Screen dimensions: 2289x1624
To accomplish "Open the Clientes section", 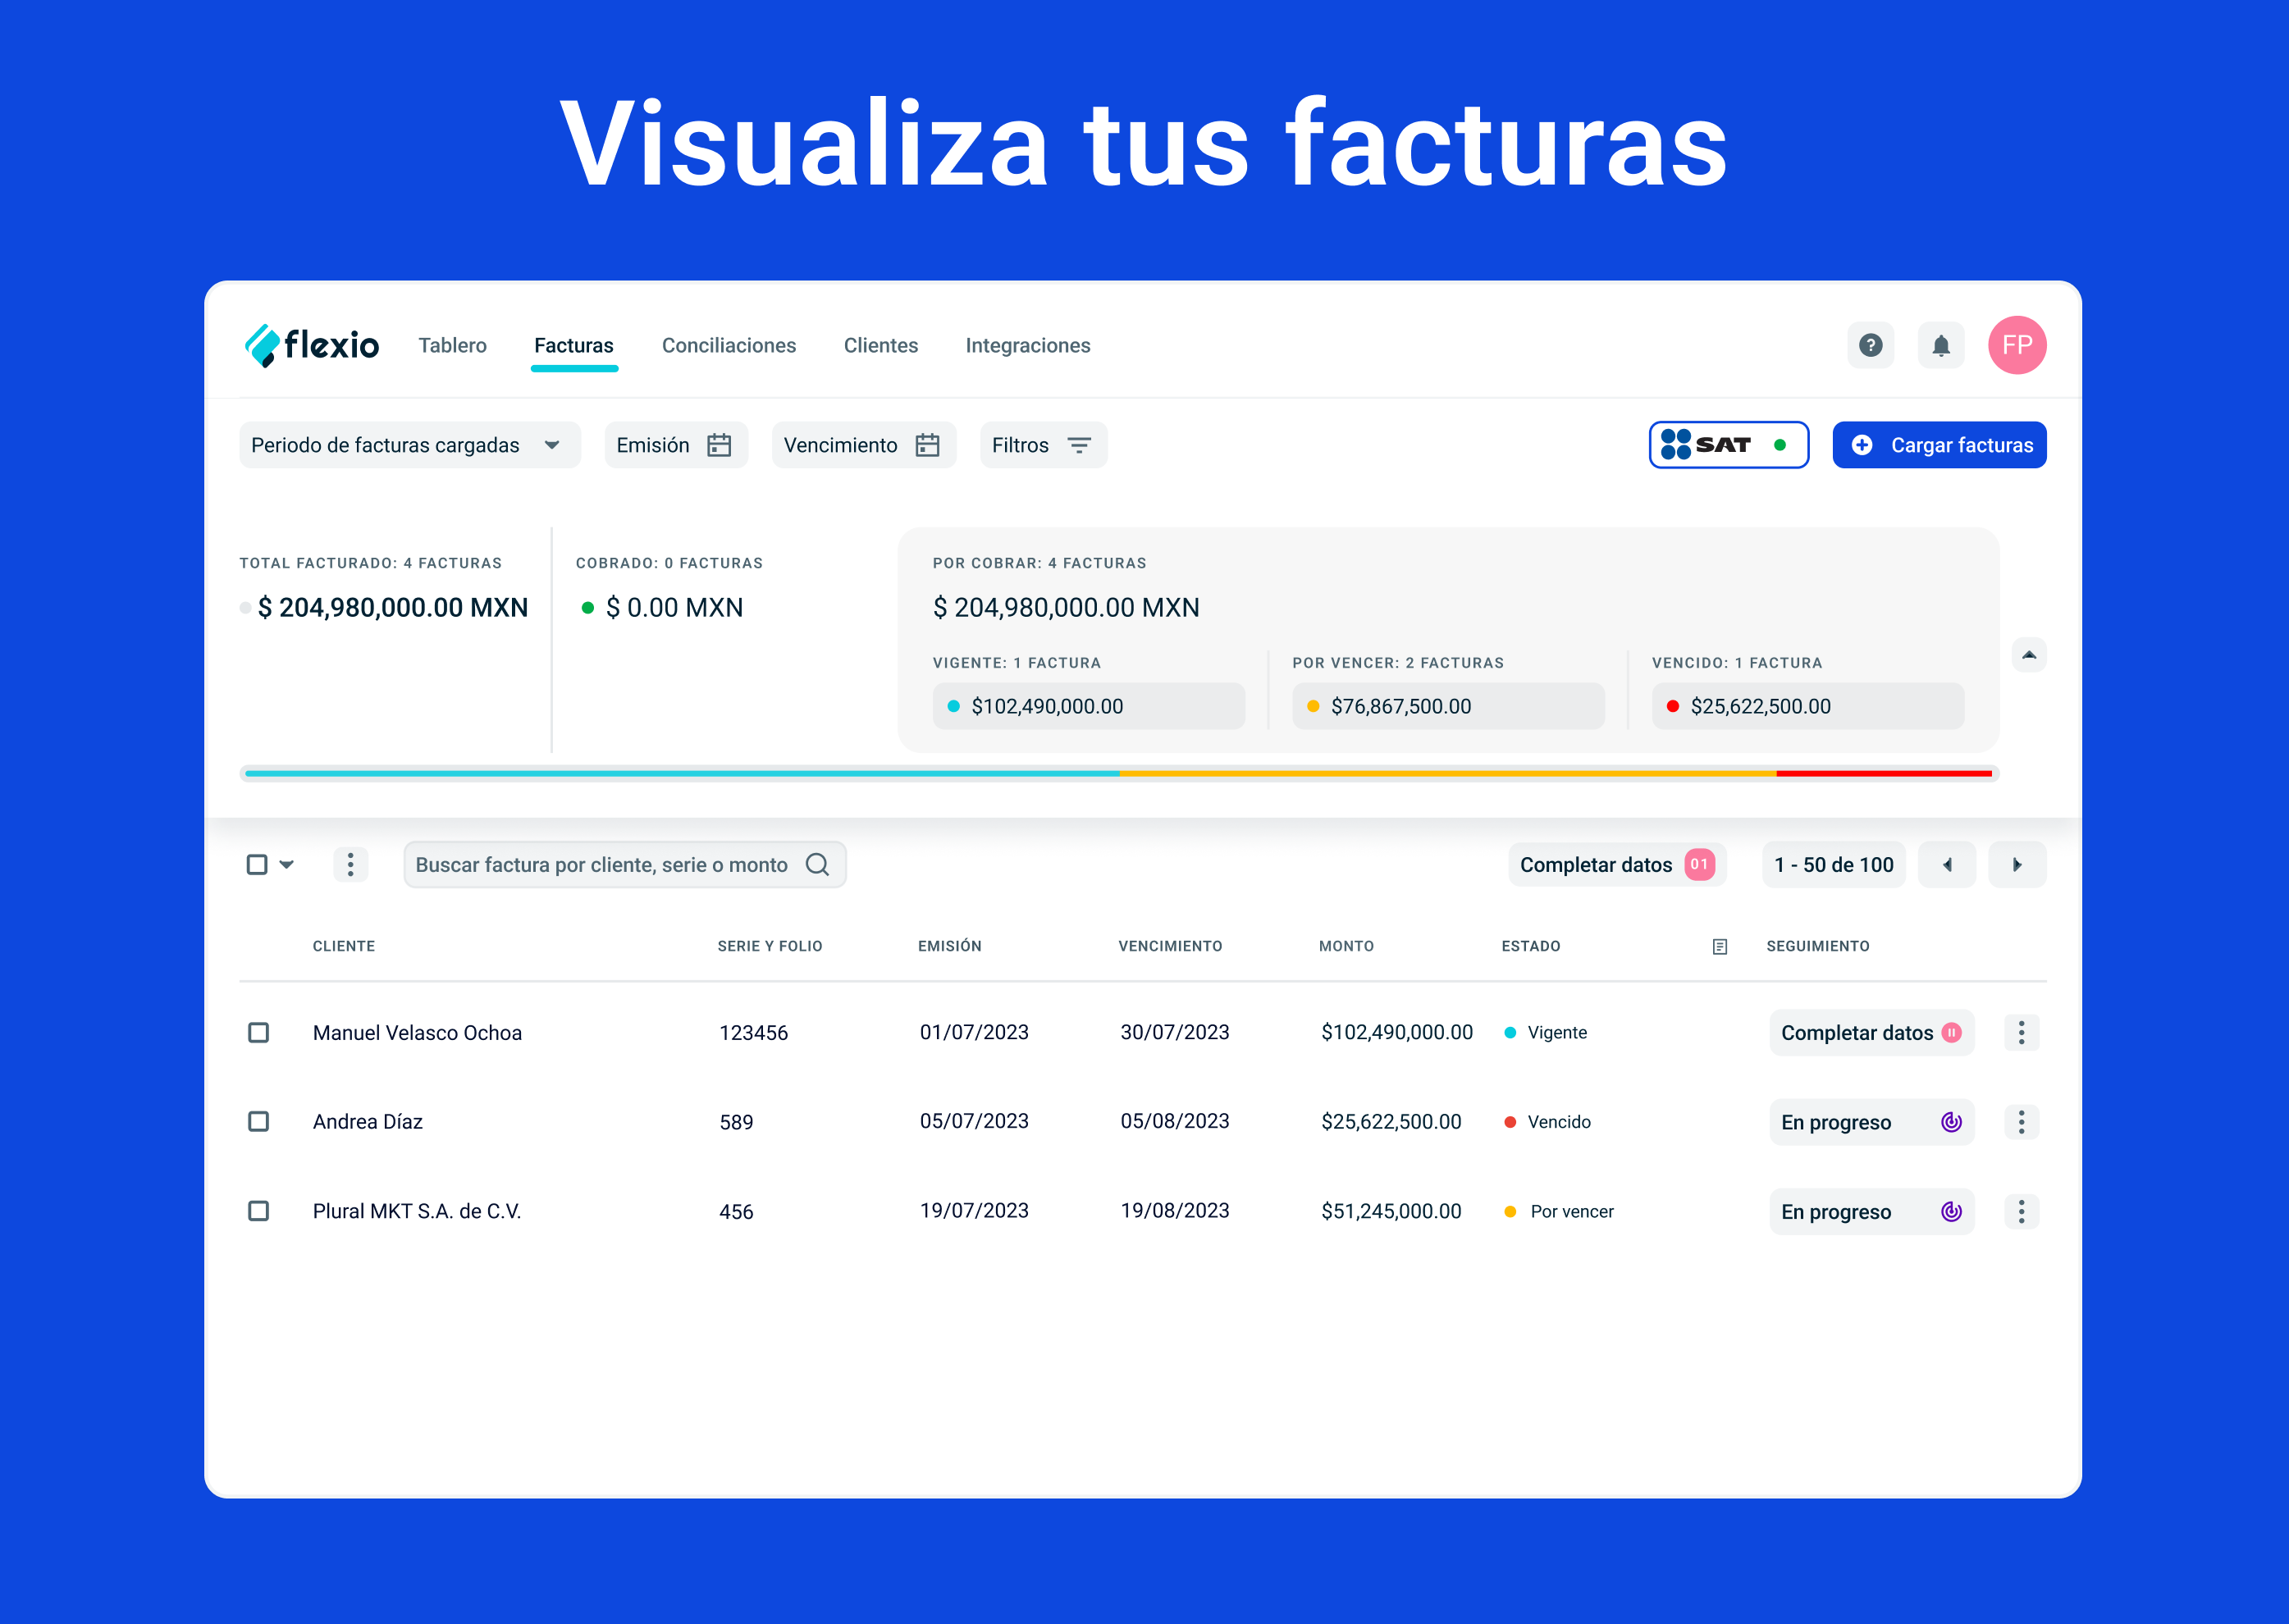I will 880,345.
